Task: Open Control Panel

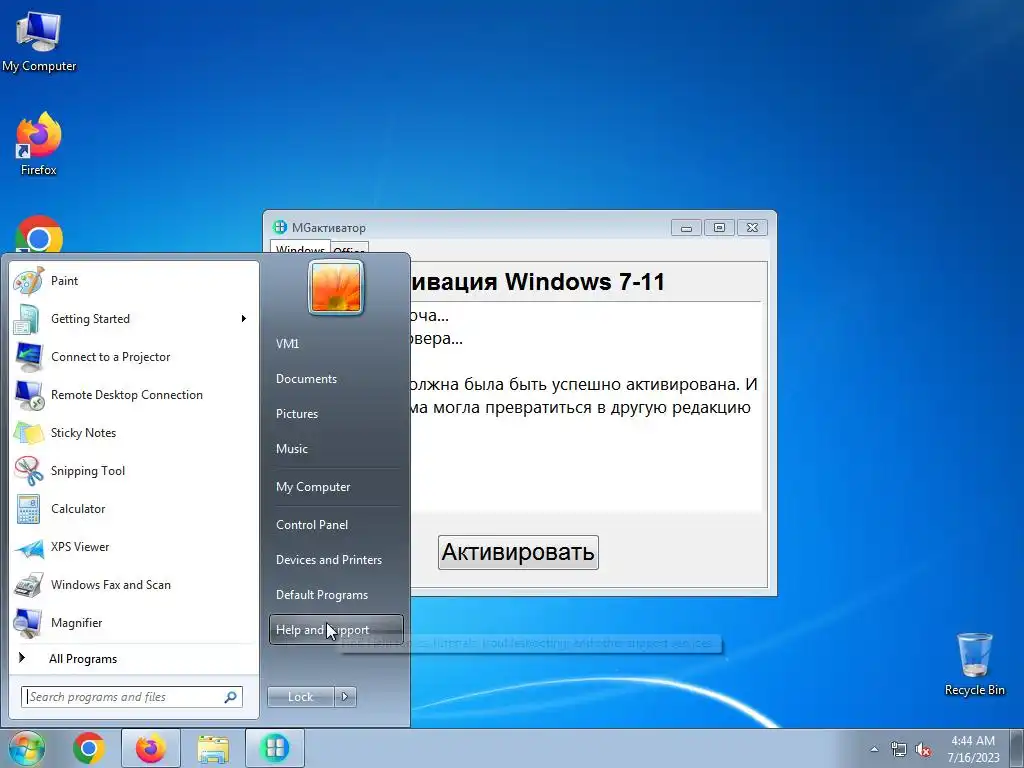Action: point(312,525)
